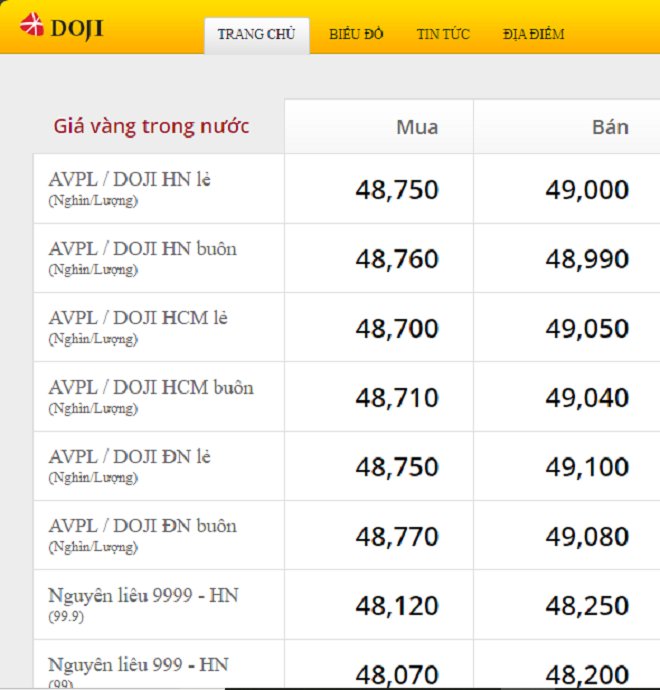Click the Bán price 48,250
This screenshot has height=690, width=660.
tap(587, 606)
